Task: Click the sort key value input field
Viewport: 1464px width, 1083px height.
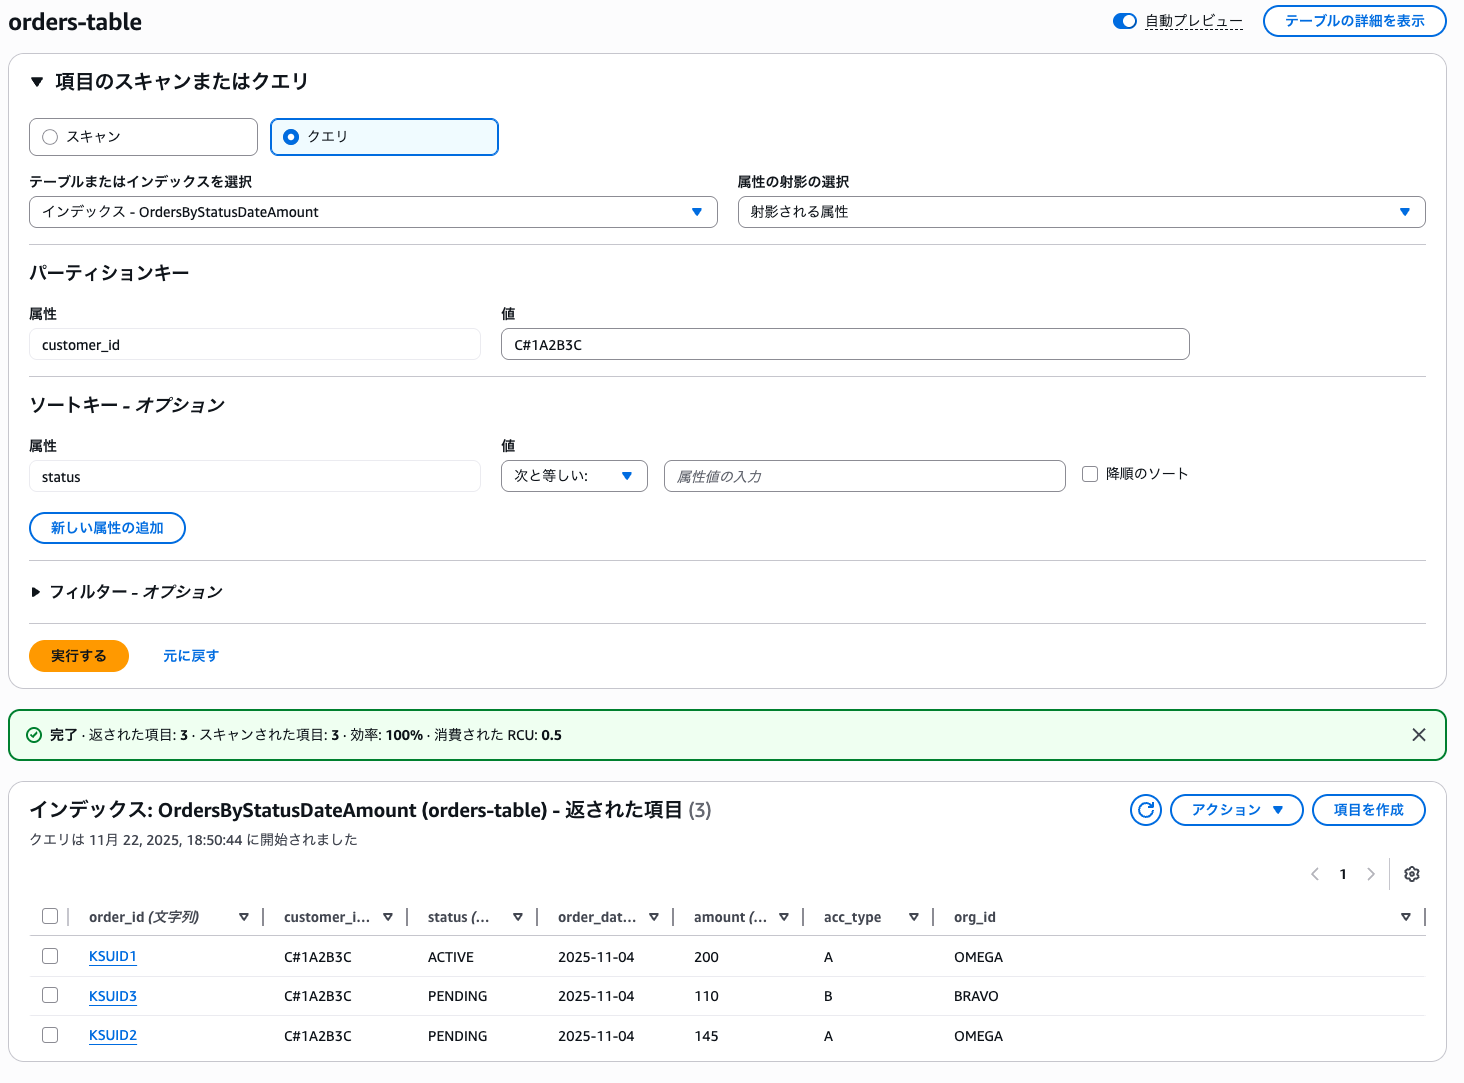Action: [864, 476]
